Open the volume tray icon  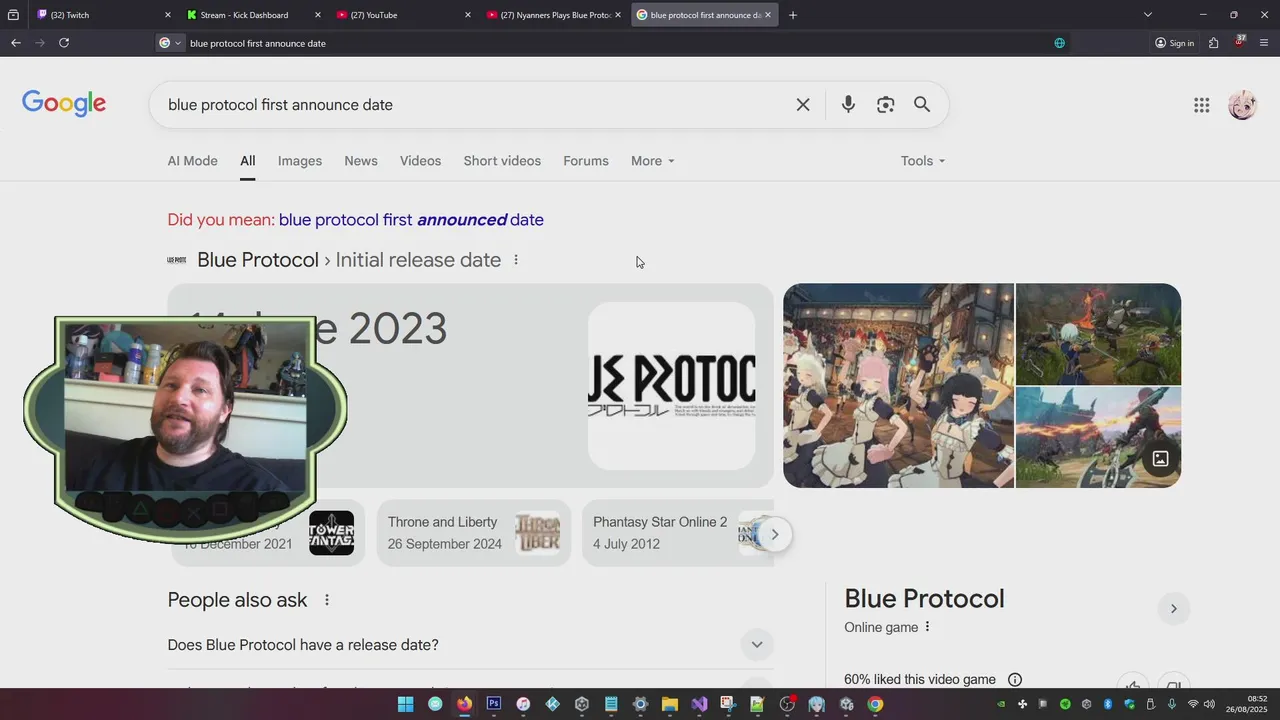click(x=1209, y=704)
